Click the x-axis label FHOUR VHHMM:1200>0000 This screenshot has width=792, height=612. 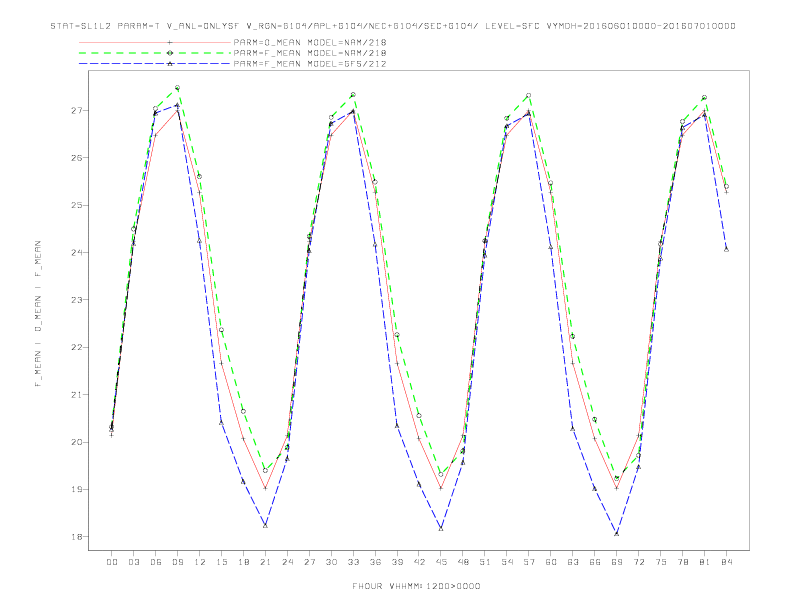tap(416, 586)
